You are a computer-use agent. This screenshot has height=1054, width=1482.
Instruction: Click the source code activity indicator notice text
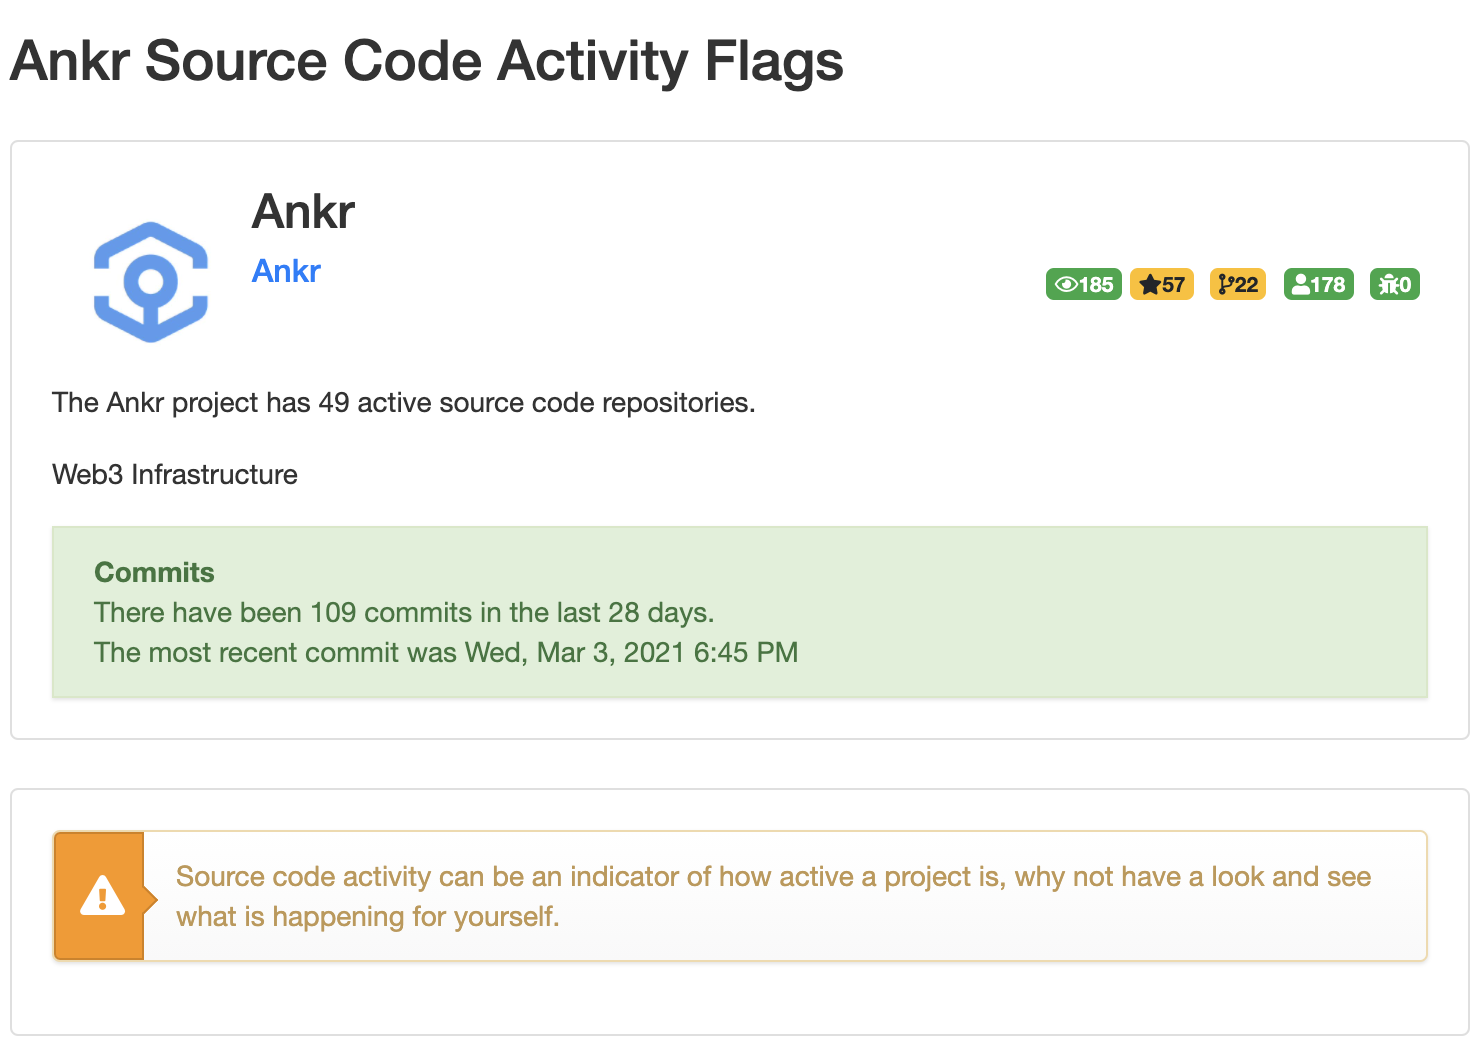point(773,896)
